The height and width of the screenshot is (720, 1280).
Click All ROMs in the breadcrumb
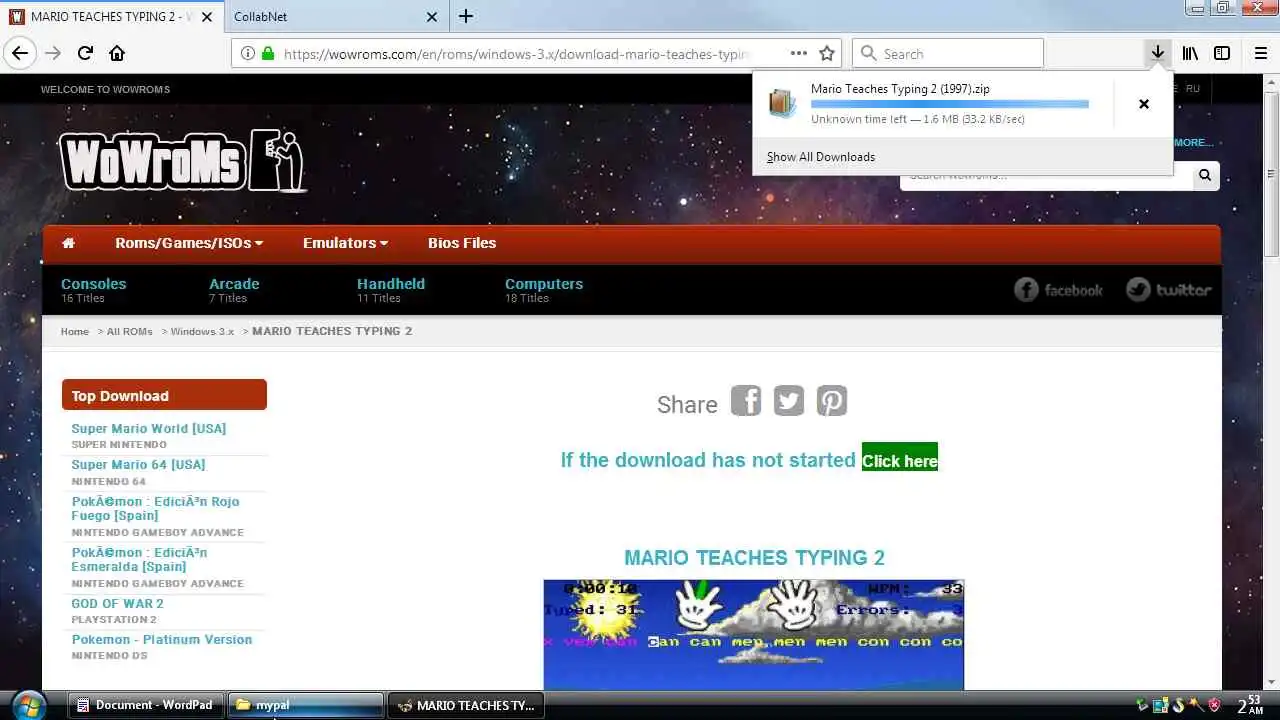(x=130, y=332)
